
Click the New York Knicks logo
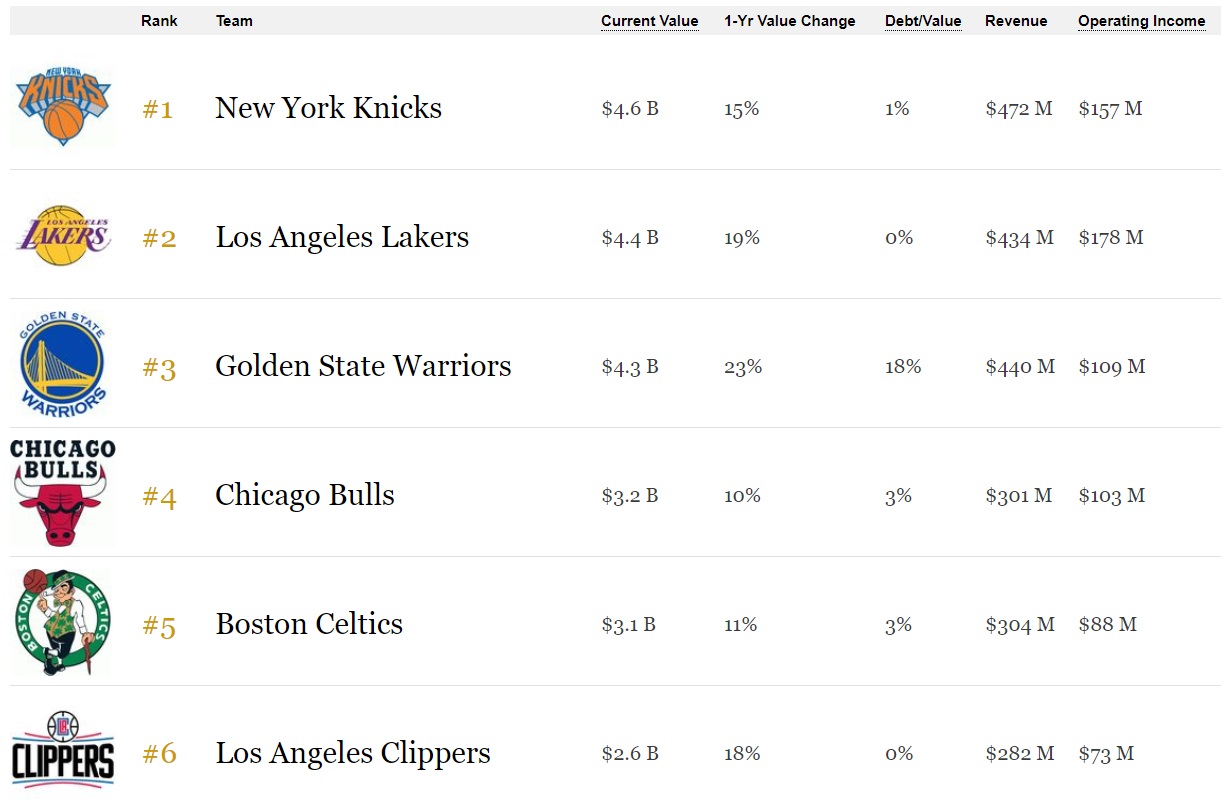63,107
